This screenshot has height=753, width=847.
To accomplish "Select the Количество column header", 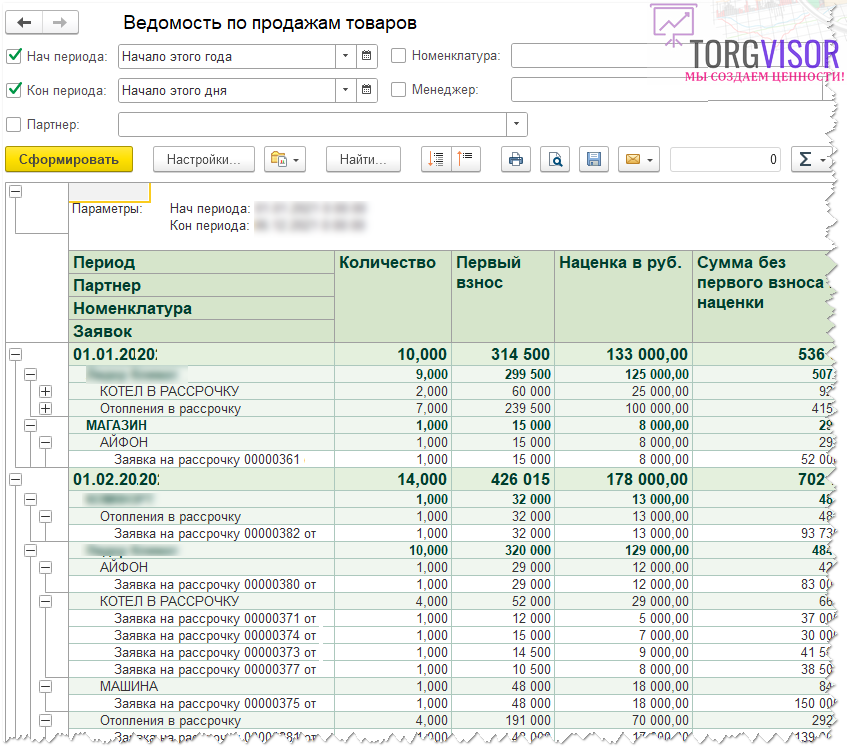I will coord(393,296).
